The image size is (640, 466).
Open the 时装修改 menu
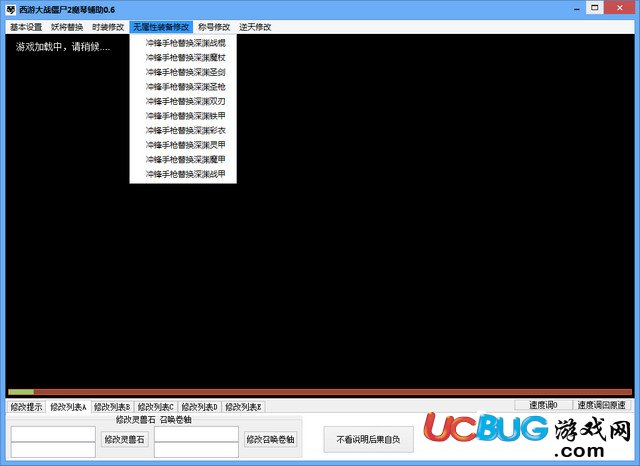108,27
